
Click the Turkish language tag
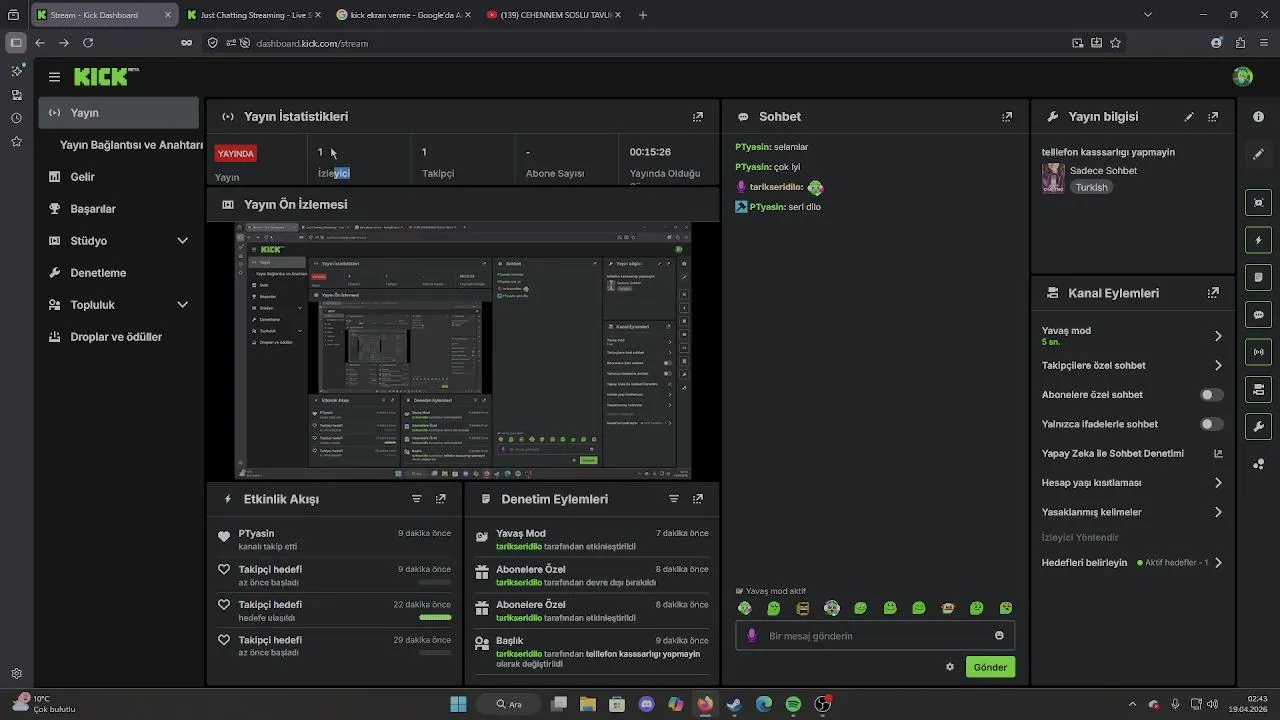(1091, 187)
